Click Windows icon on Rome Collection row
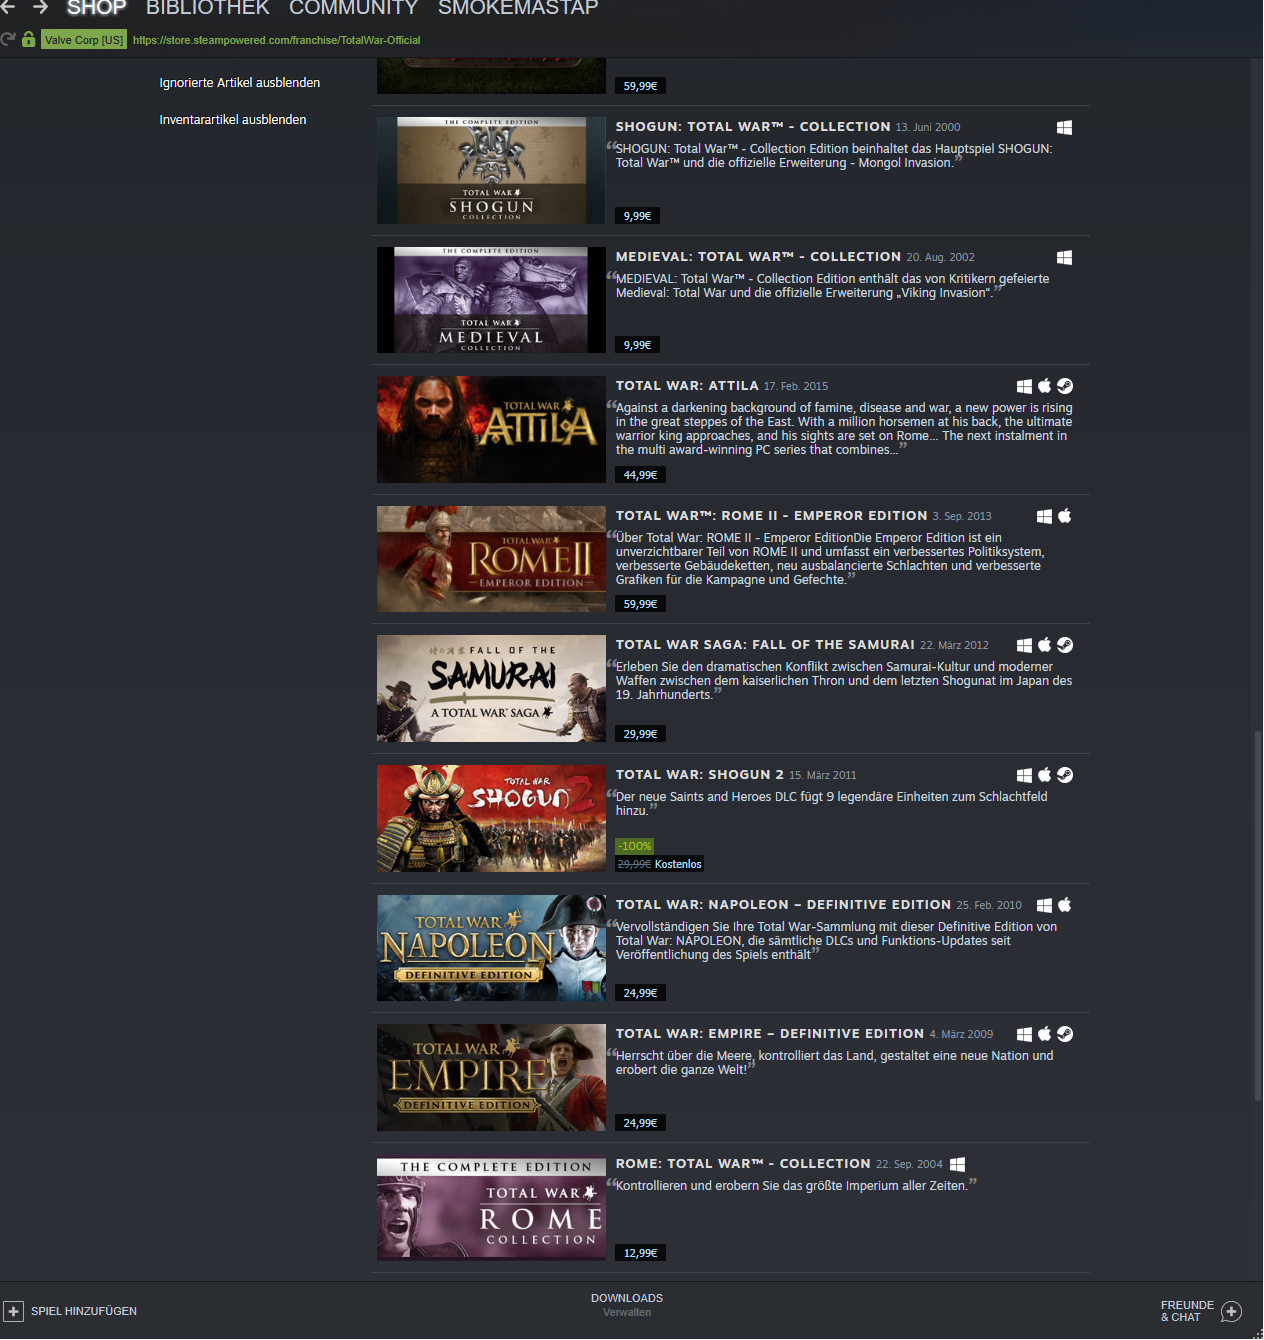The height and width of the screenshot is (1340, 1264). [957, 1164]
